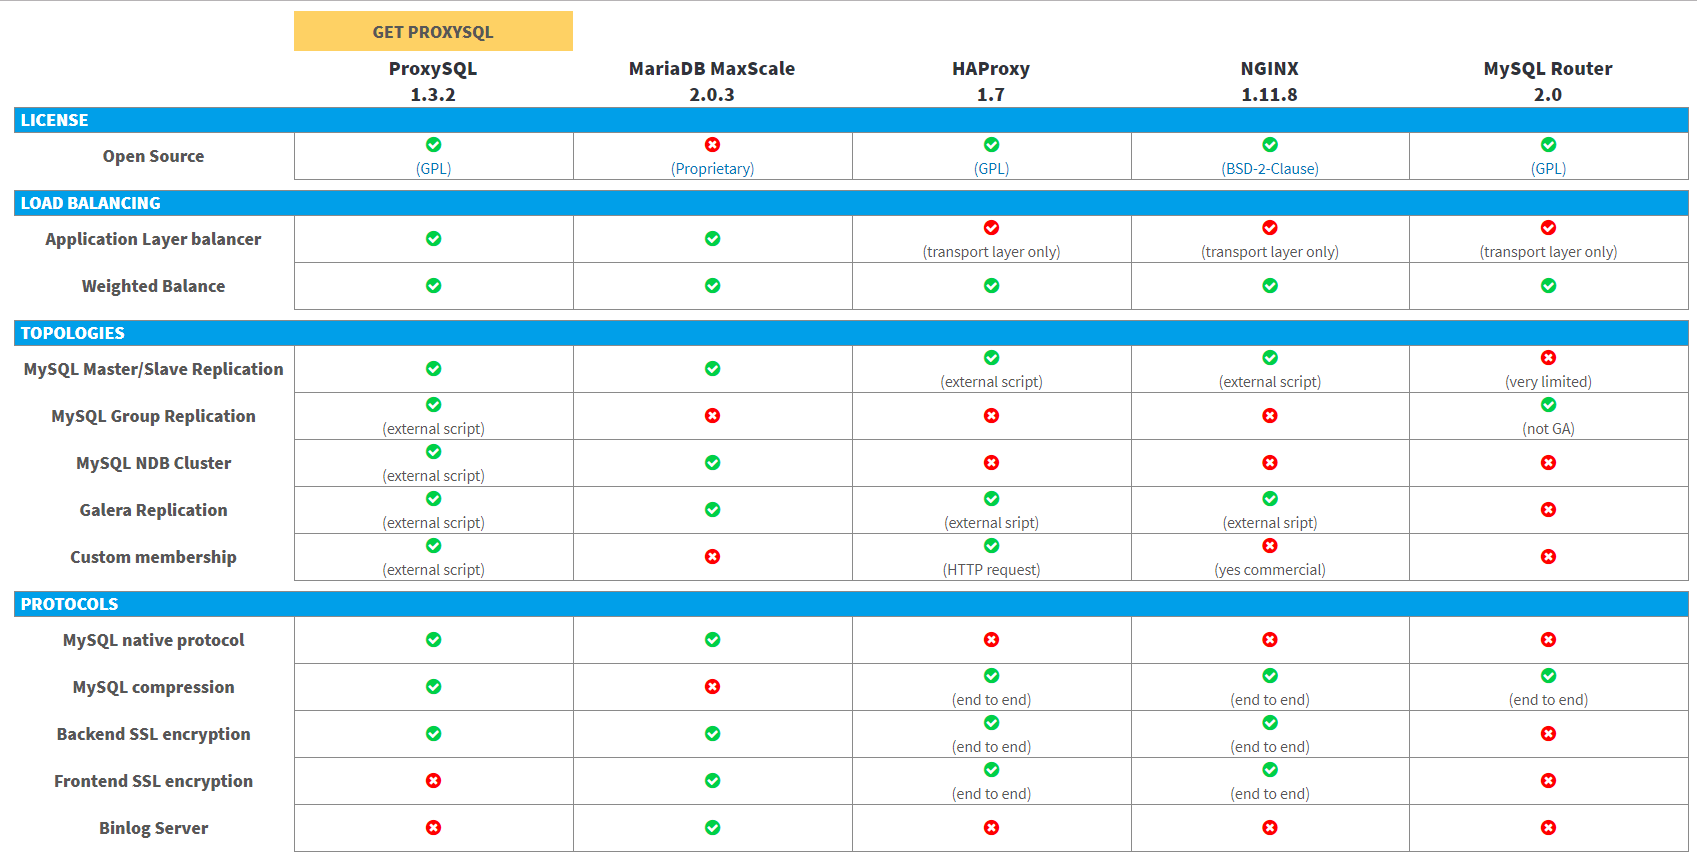Click the Galera Replication row label

153,510
